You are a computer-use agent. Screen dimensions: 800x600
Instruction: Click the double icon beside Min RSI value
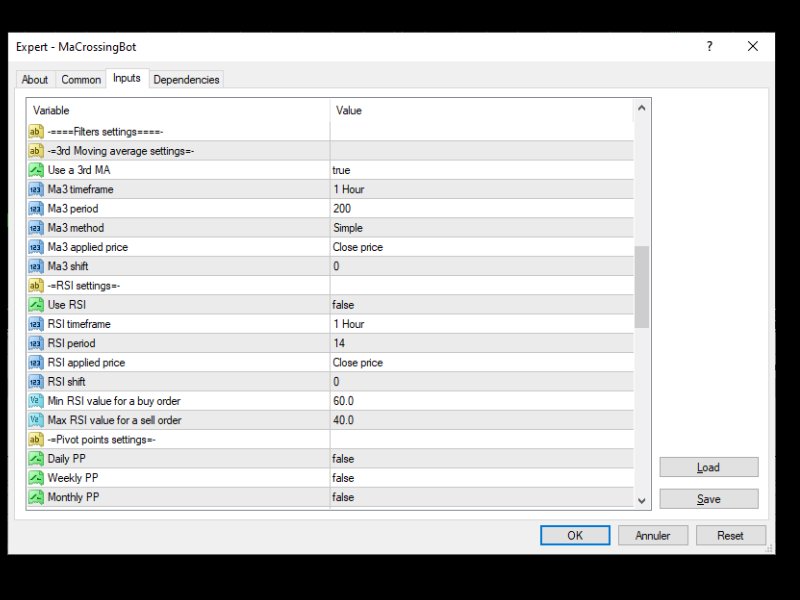tap(36, 401)
